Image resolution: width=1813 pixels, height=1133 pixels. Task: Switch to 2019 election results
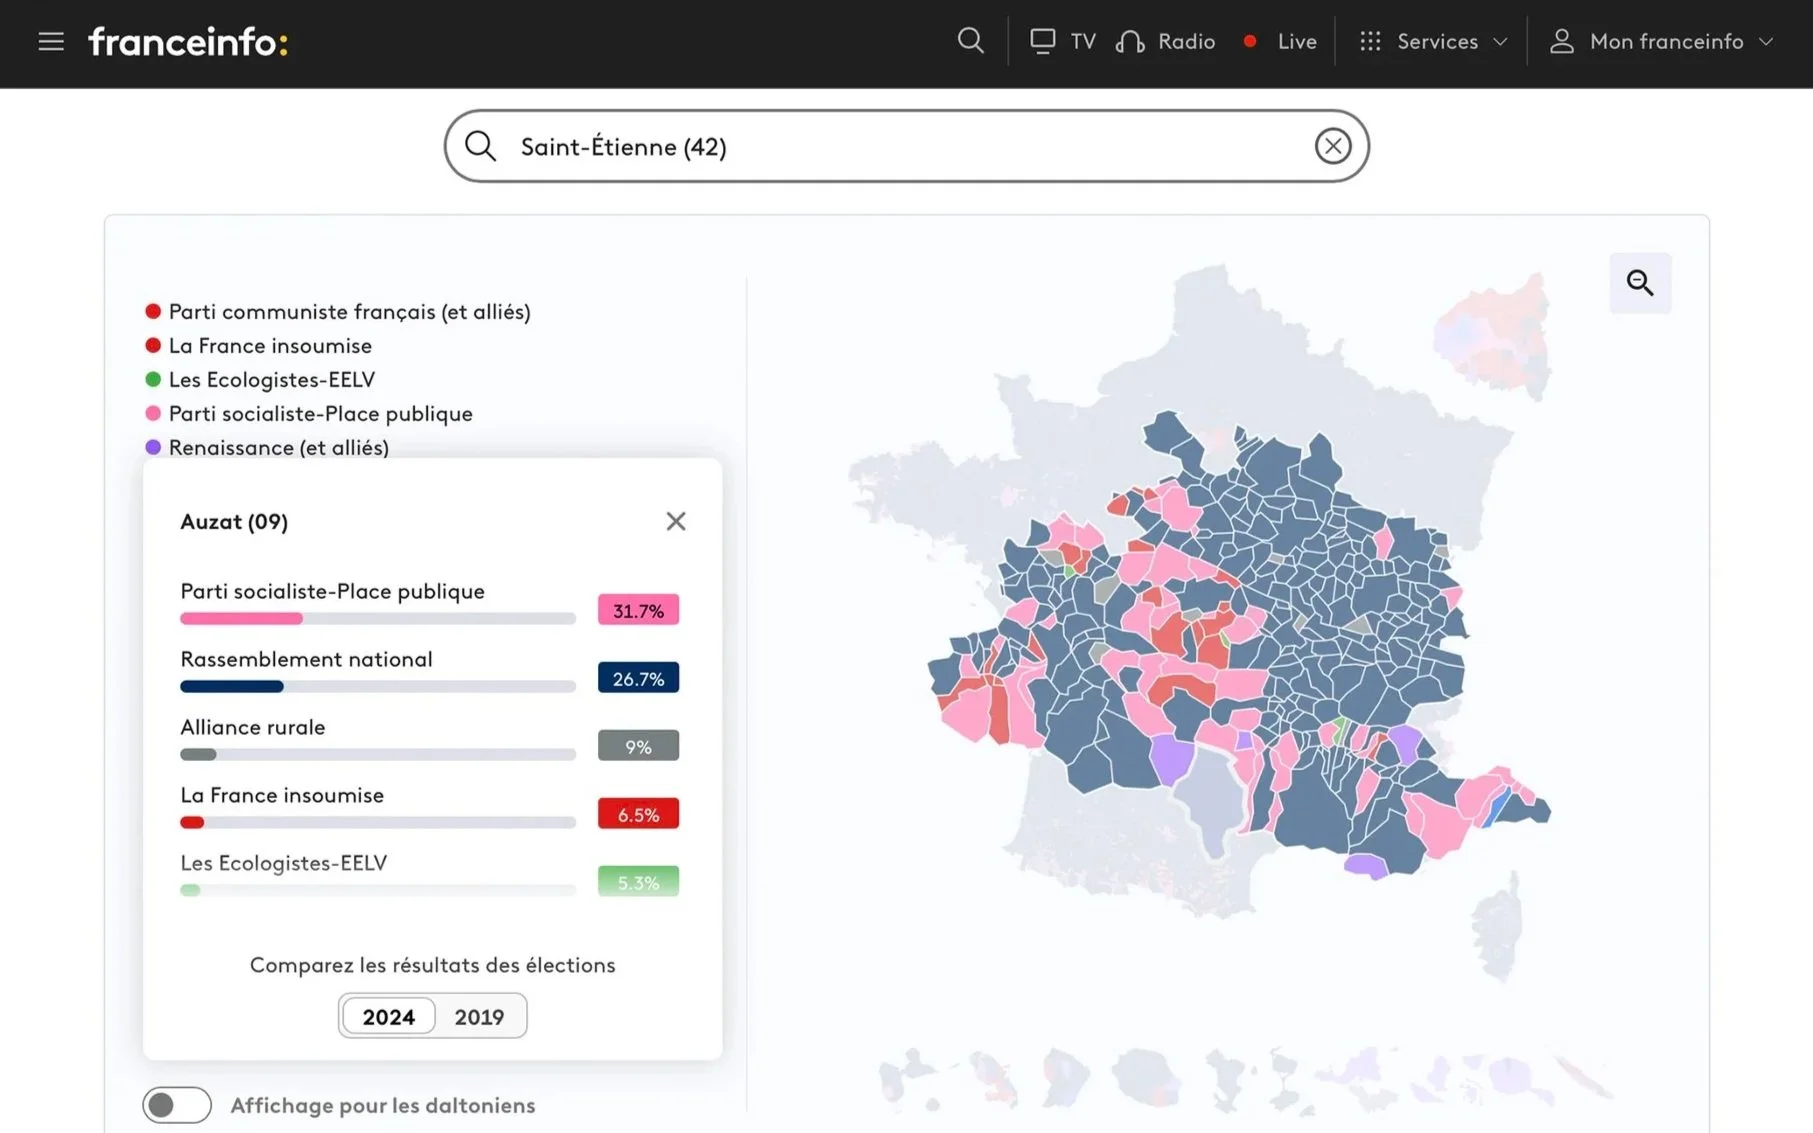tap(479, 1016)
